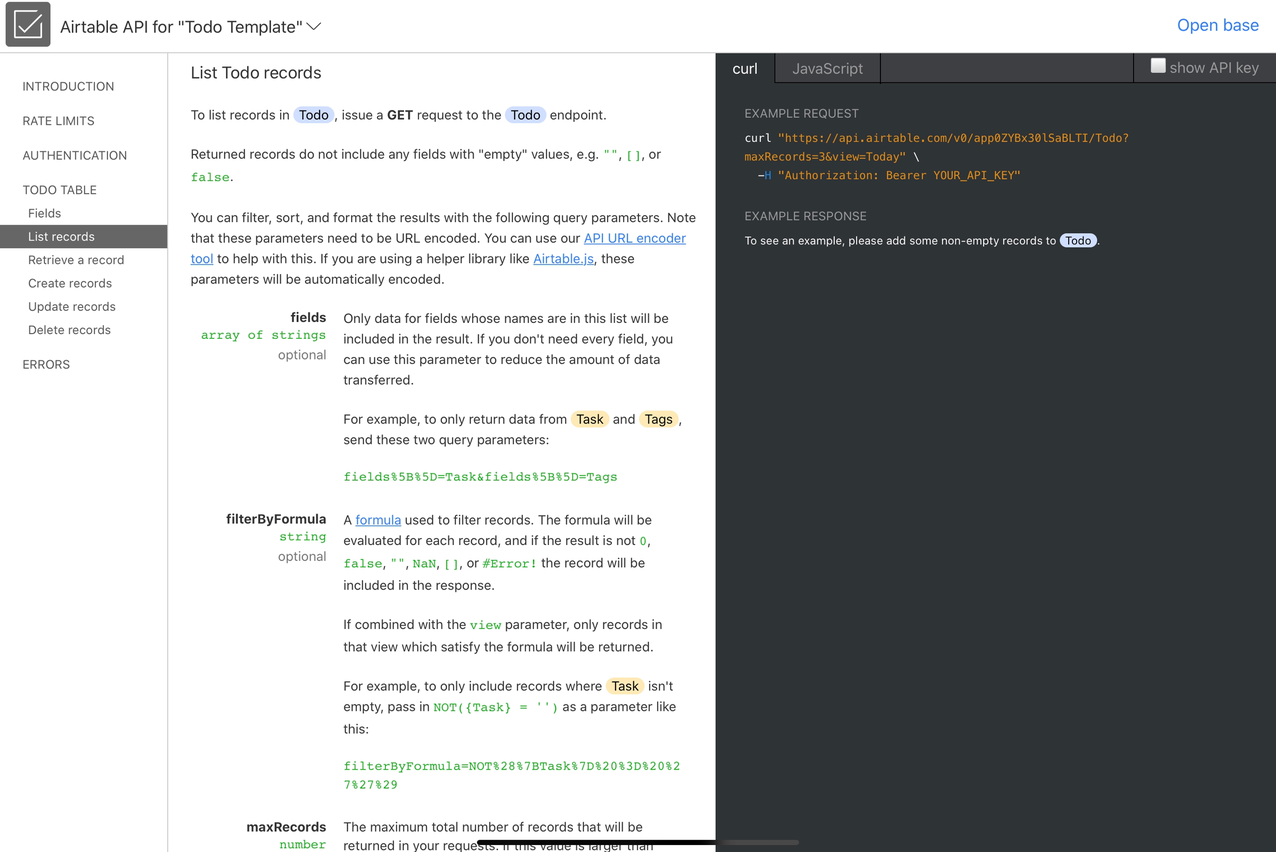Open Delete records in sidebar
The height and width of the screenshot is (852, 1276).
click(x=69, y=330)
